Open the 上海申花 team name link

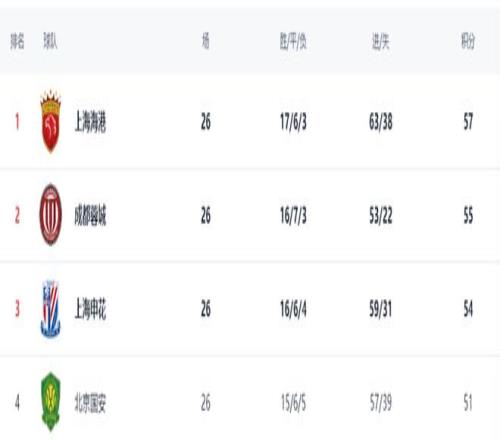[90, 309]
